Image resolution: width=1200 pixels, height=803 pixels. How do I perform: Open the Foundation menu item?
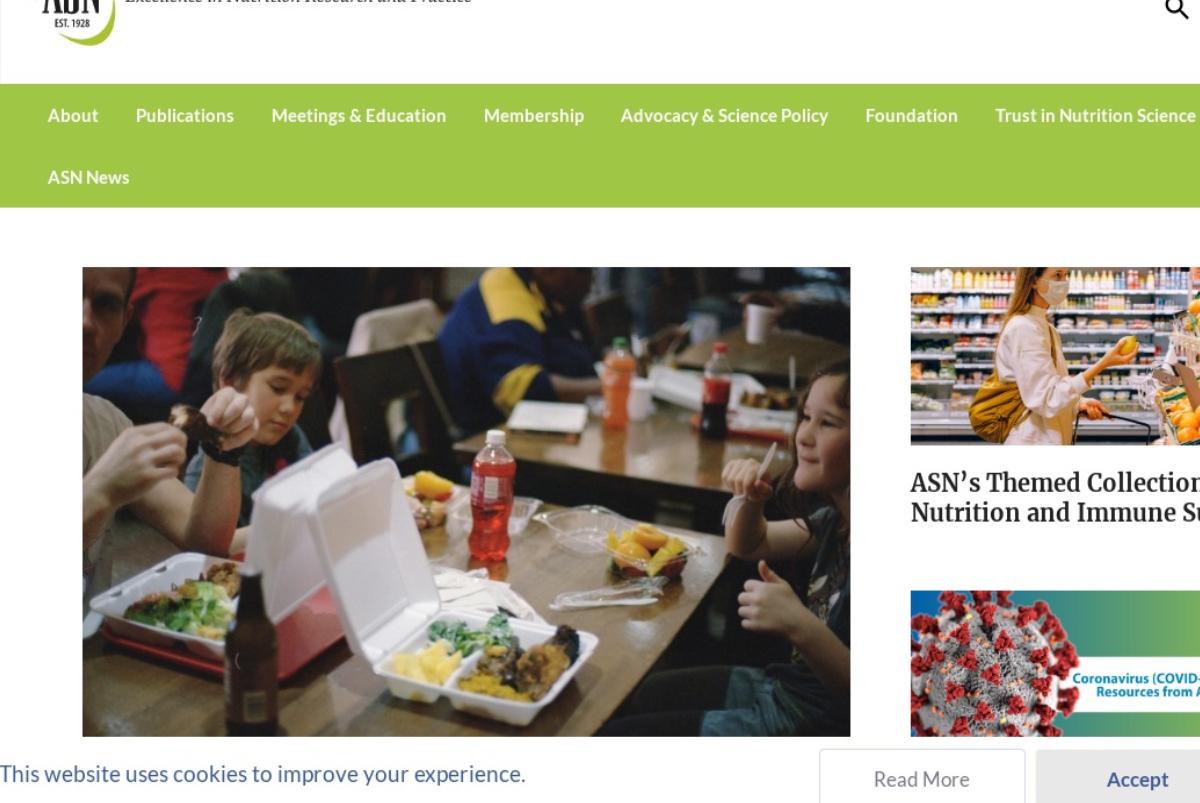911,116
